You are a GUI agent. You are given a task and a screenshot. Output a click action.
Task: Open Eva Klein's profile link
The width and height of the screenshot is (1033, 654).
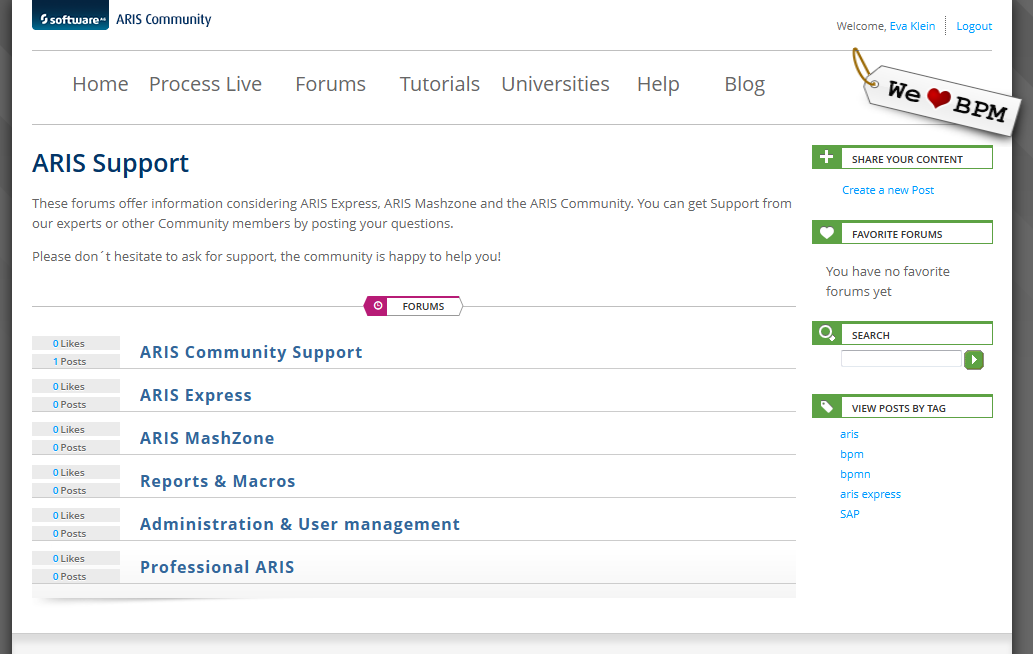point(912,26)
